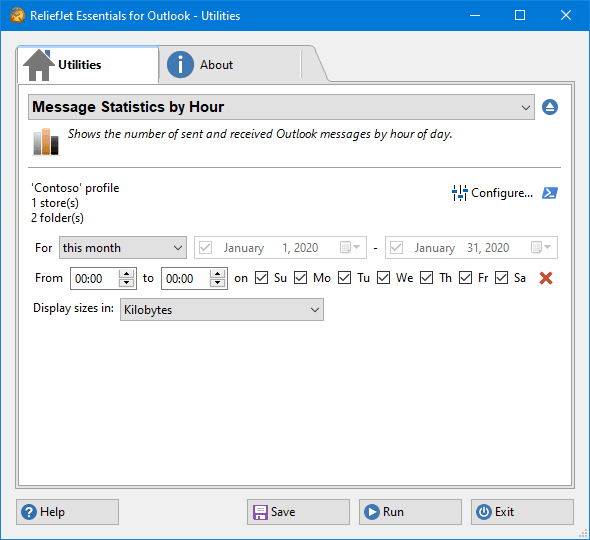Click the January 1, 2020 start date field
Image resolution: width=590 pixels, height=540 pixels.
[280, 248]
